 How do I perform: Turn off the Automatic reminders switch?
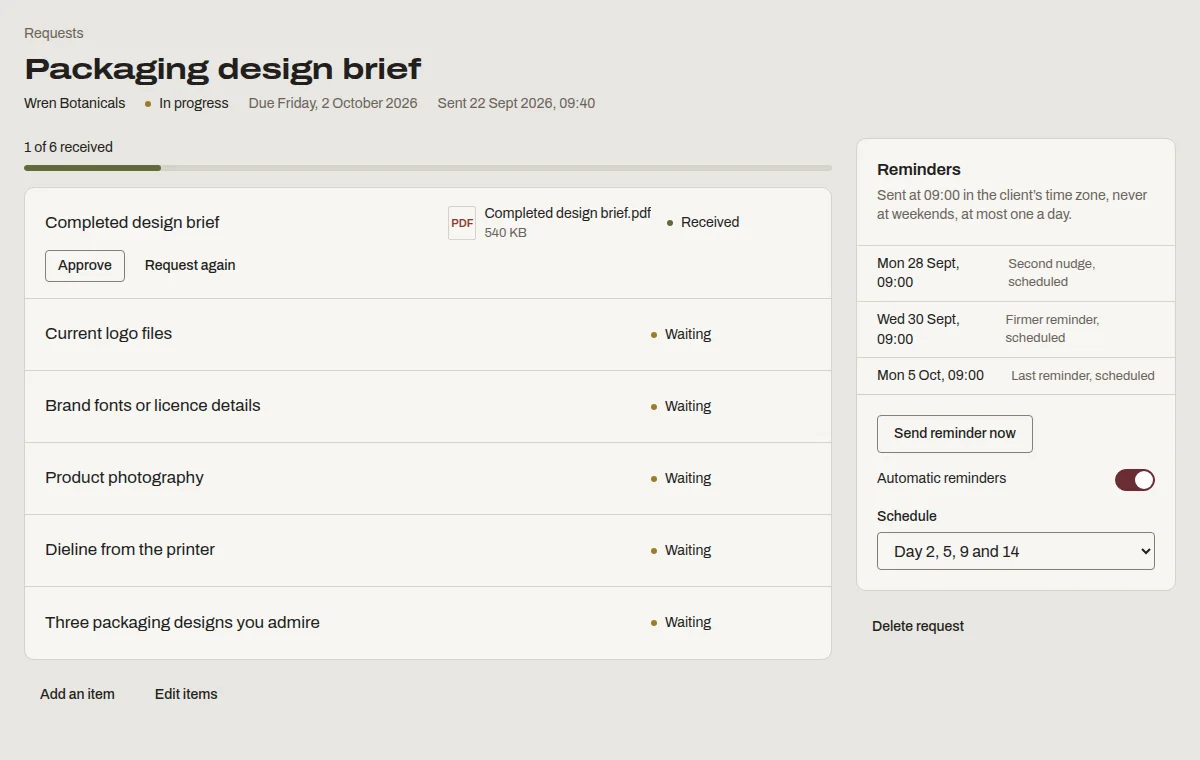coord(1135,480)
